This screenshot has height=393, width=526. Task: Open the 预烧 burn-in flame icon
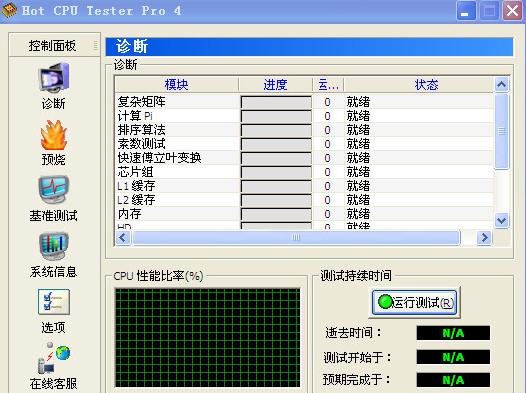54,135
